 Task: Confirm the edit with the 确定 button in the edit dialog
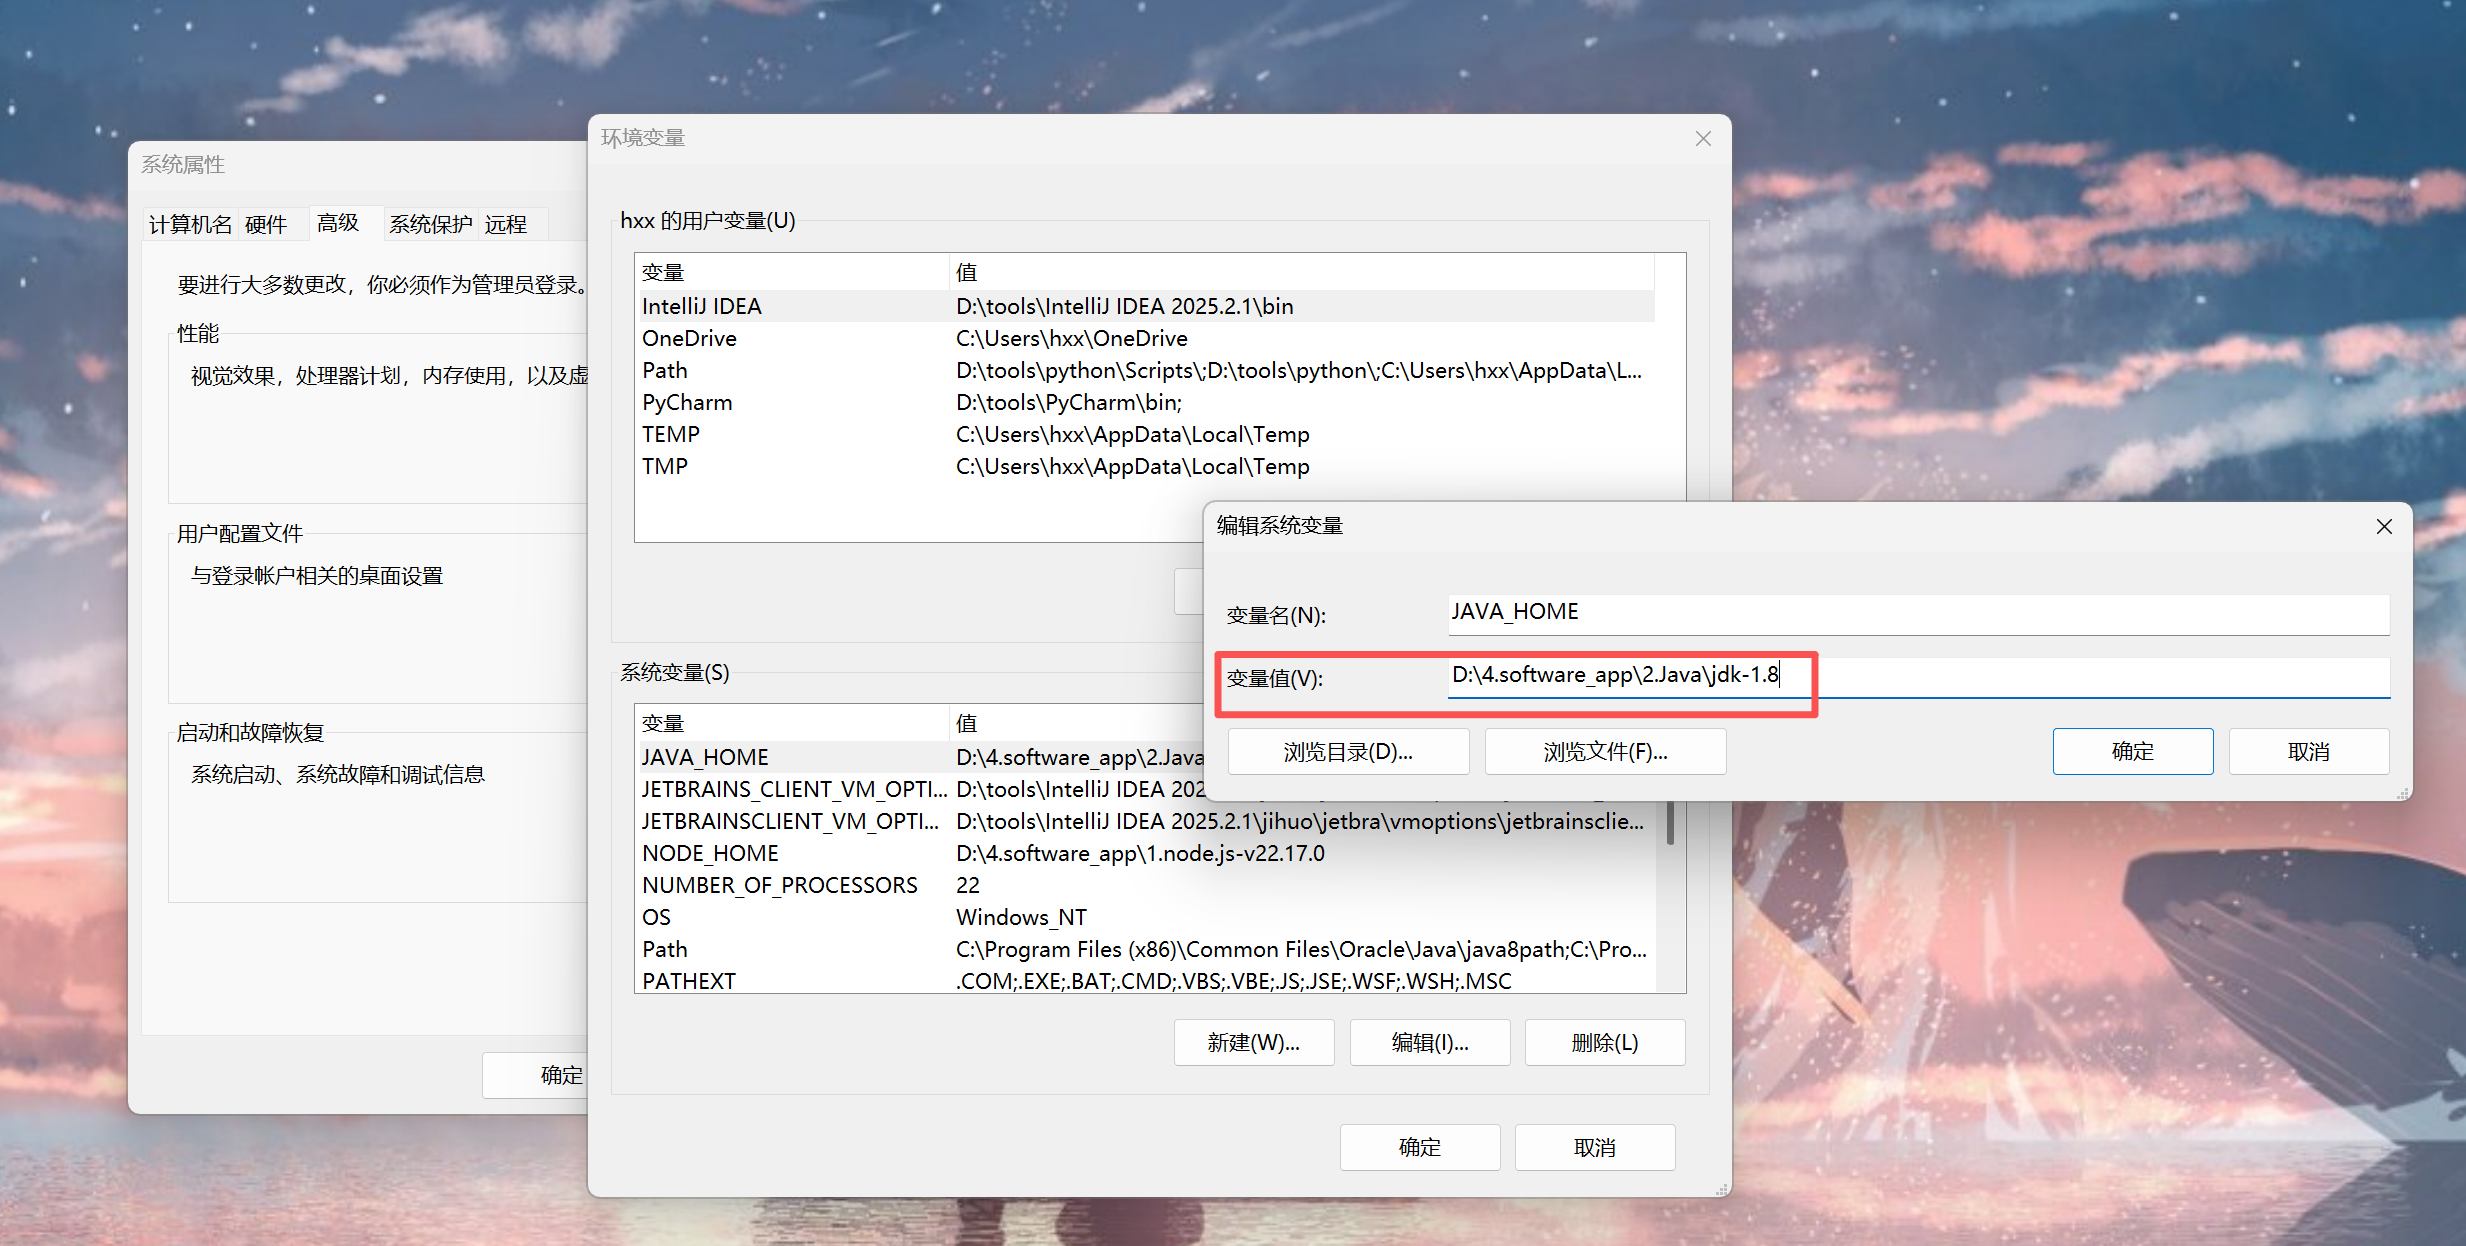tap(2131, 752)
